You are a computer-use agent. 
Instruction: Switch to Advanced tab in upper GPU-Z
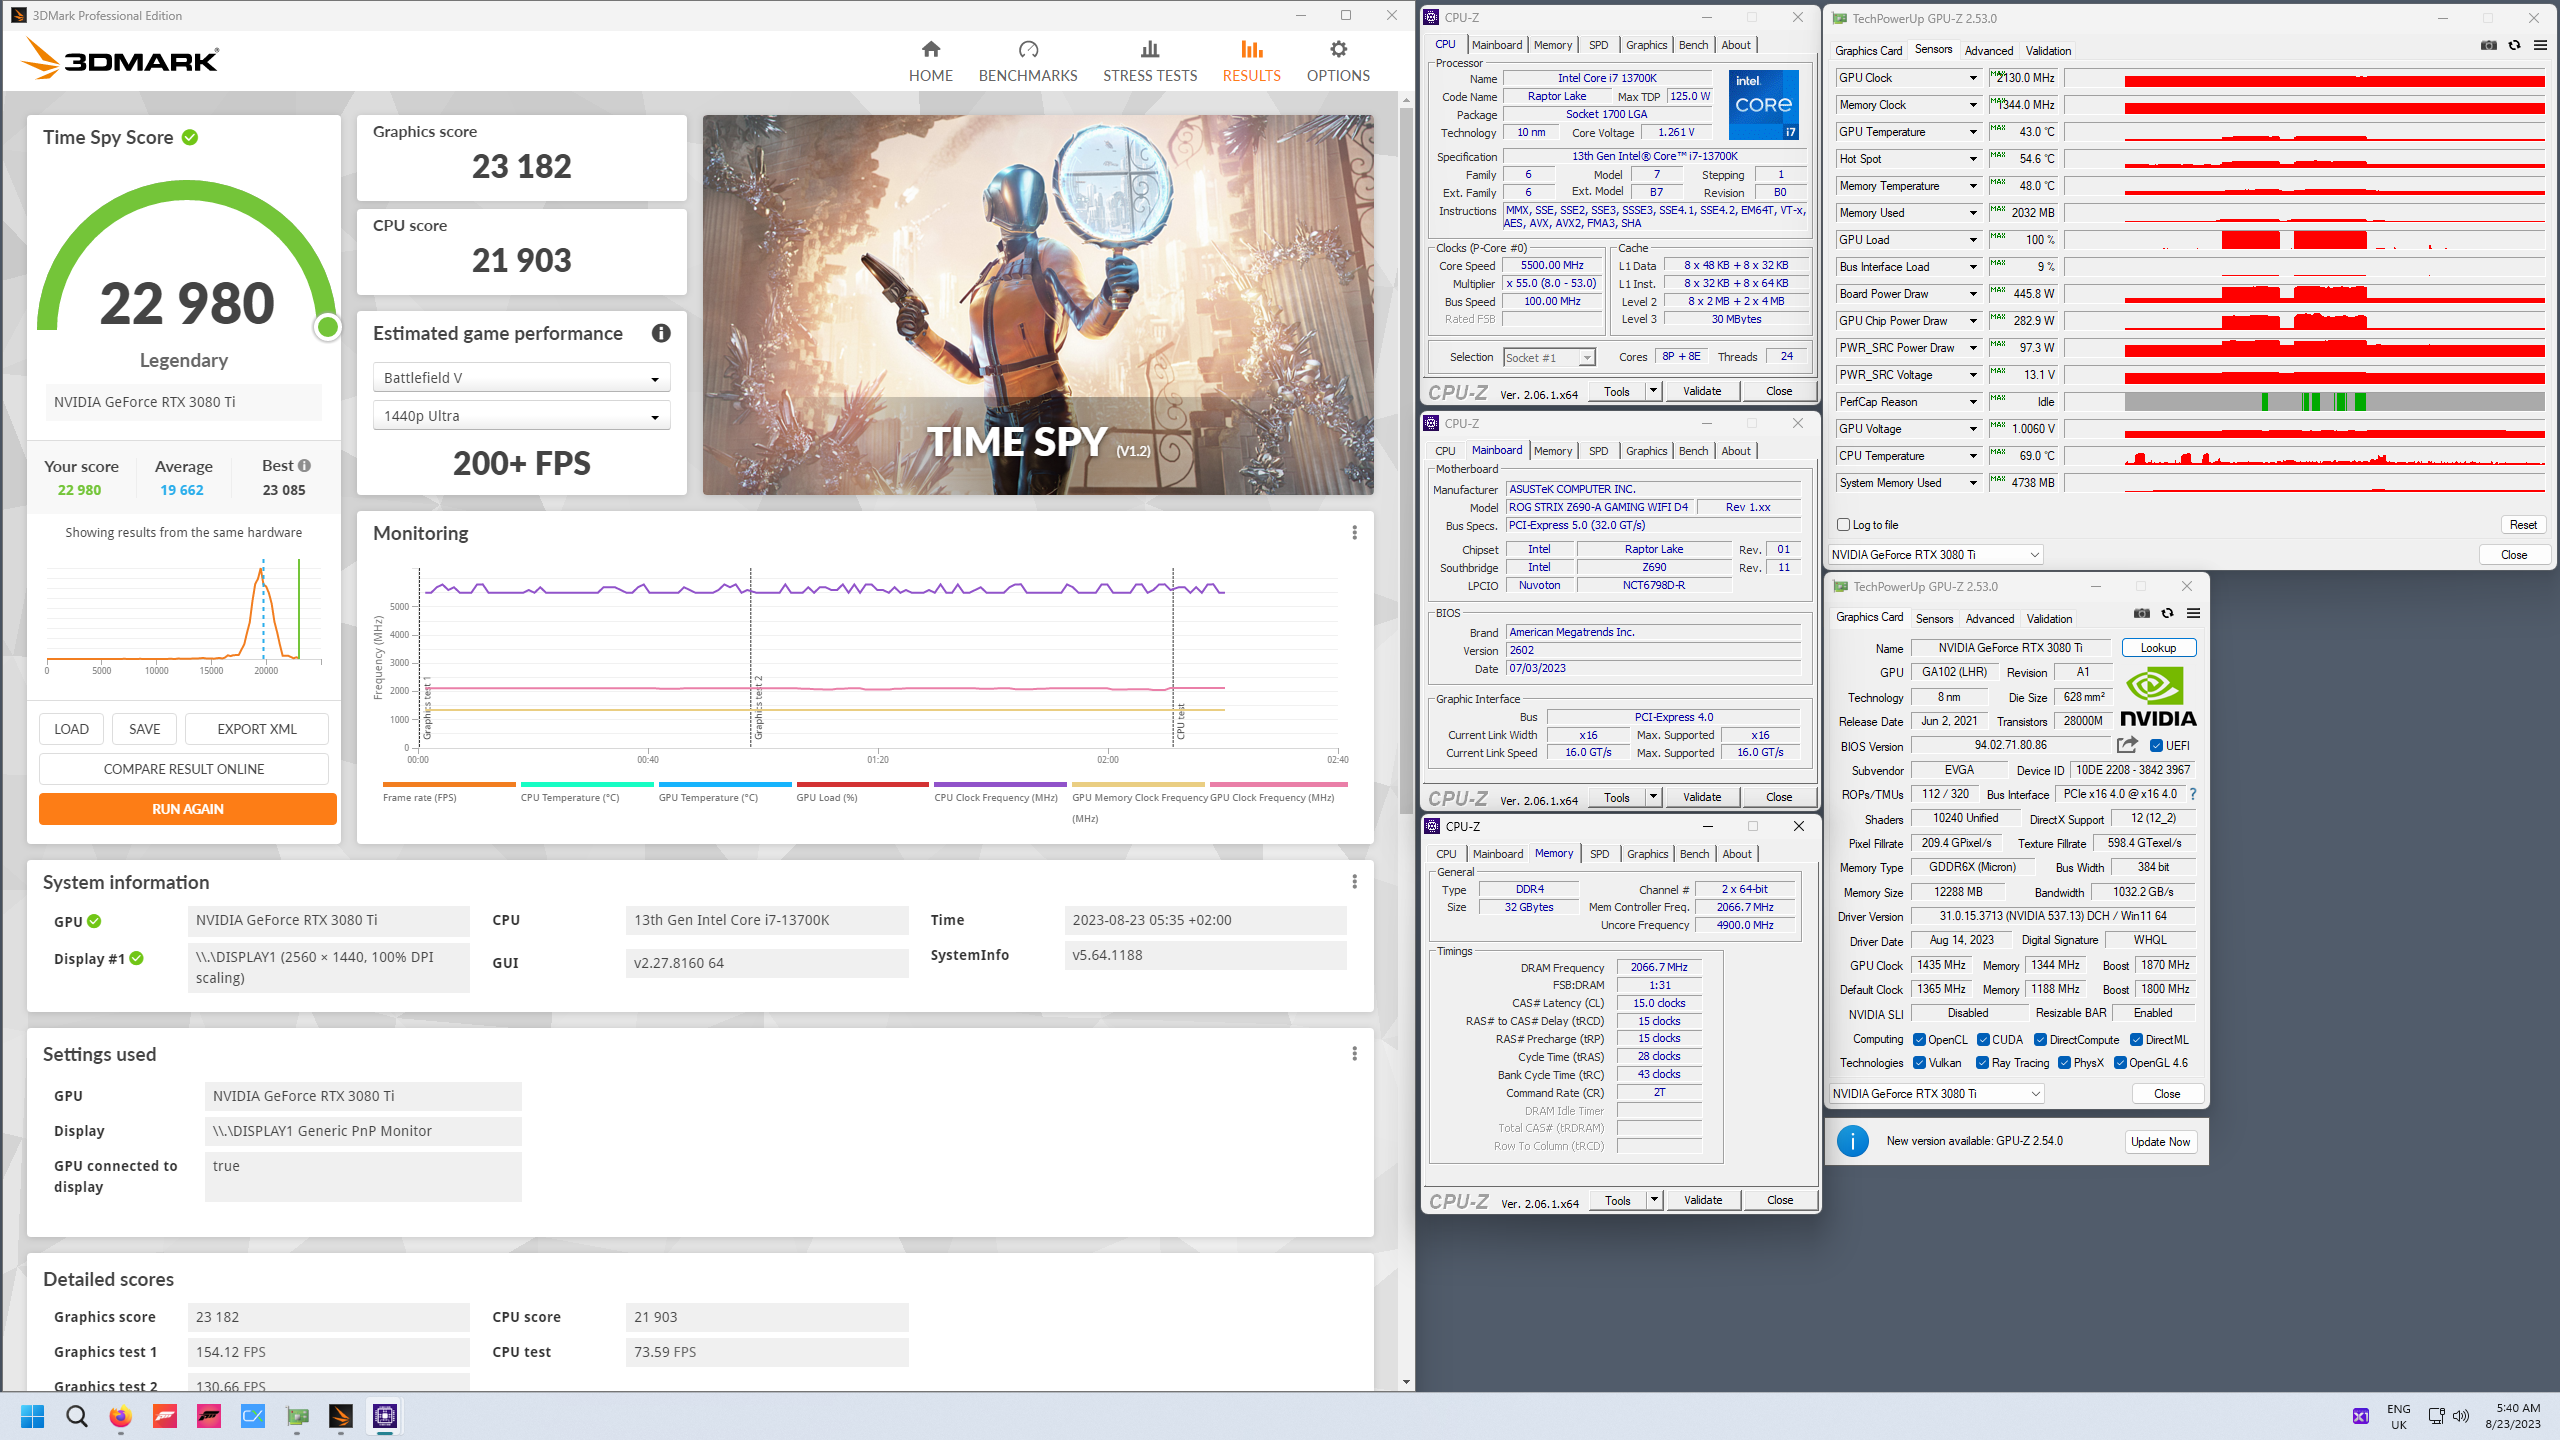[x=1988, y=51]
